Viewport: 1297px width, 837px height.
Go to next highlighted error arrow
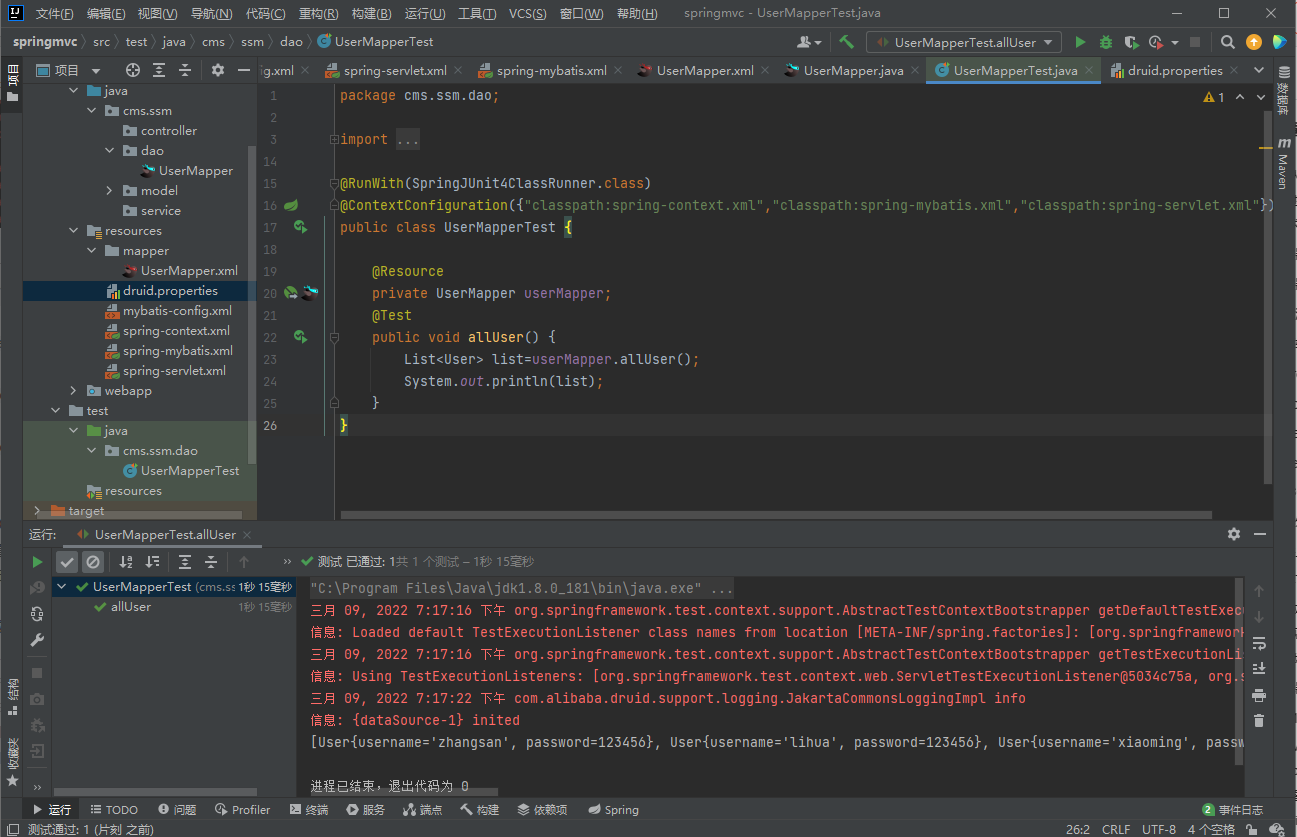1262,97
